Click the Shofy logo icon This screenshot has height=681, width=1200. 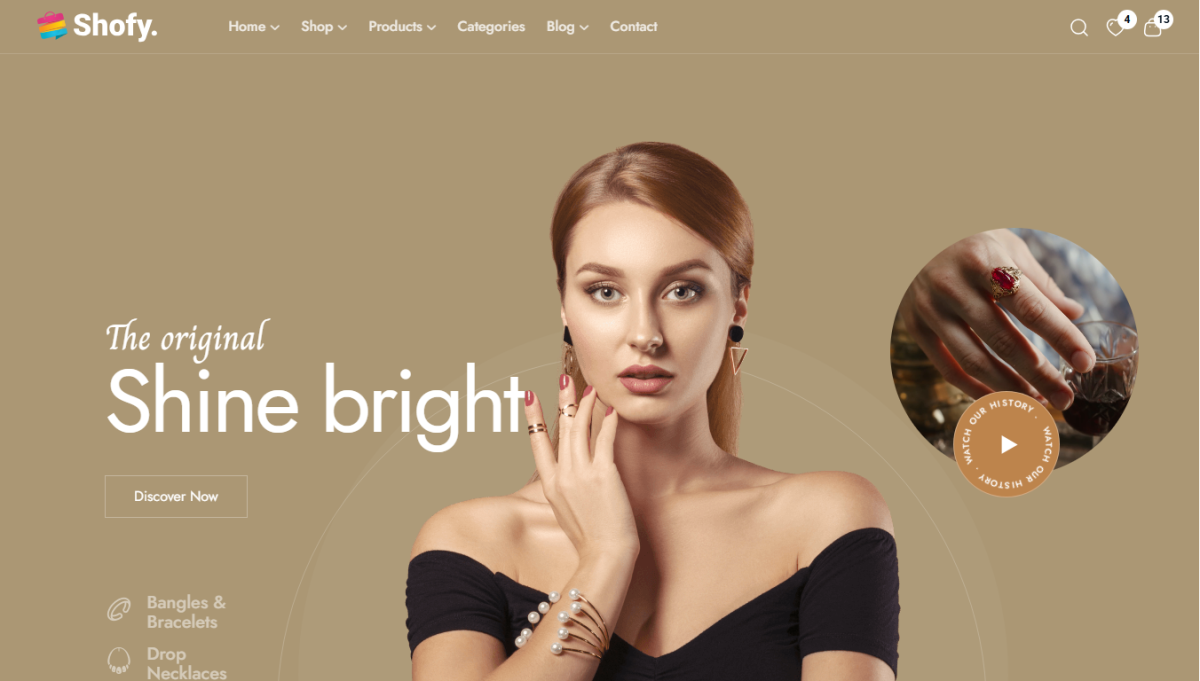coord(52,26)
